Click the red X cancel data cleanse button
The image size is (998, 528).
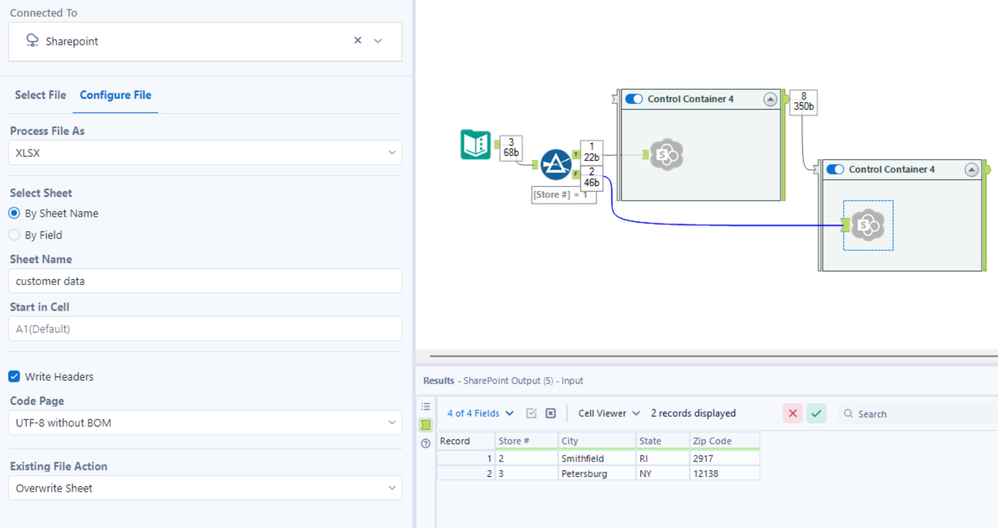point(792,413)
